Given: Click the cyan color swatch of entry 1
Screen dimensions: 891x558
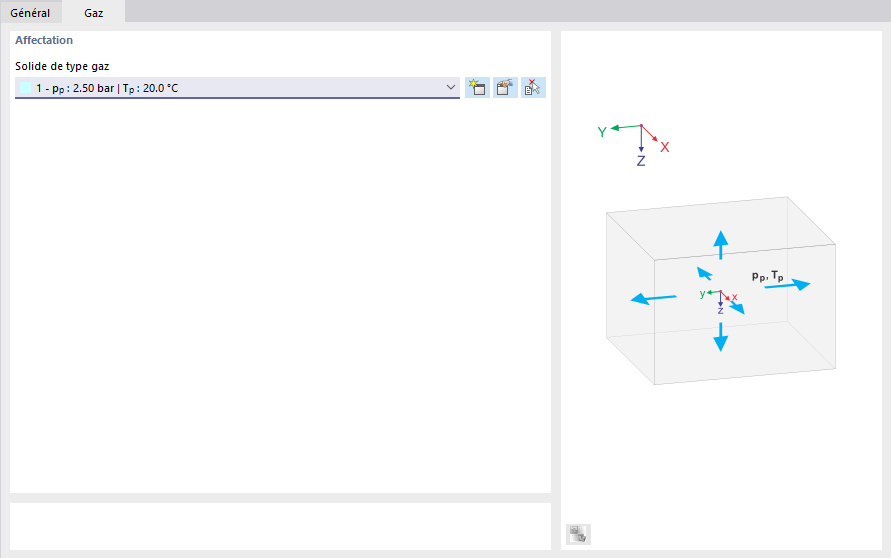Looking at the screenshot, I should tap(26, 88).
